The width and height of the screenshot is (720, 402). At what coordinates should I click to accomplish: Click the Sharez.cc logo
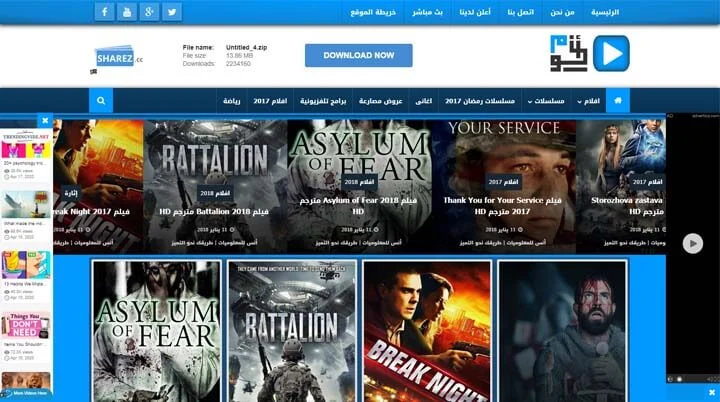click(118, 58)
